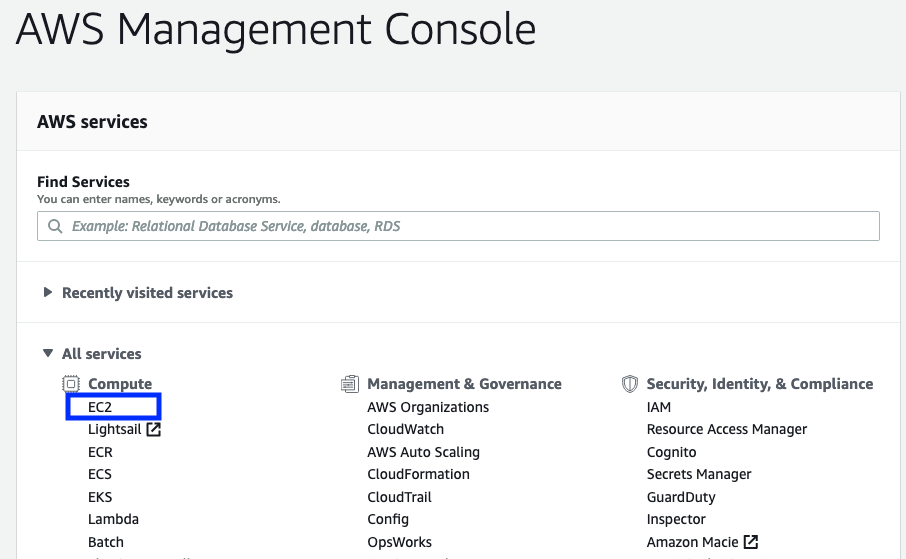Viewport: 906px width, 559px height.
Task: Open the ECS service
Action: pos(99,475)
